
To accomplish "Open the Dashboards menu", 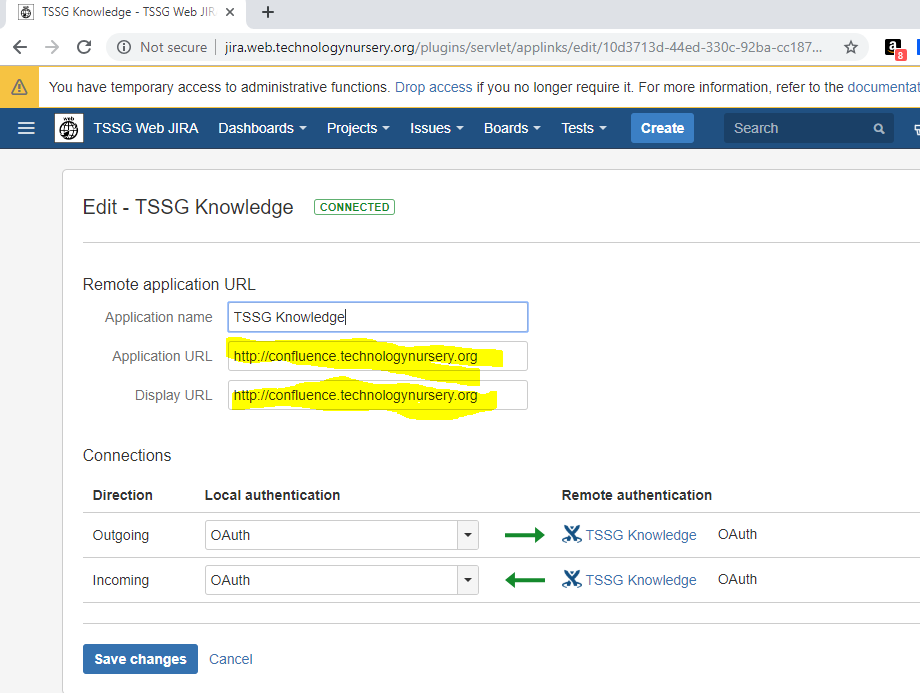I will pos(262,128).
